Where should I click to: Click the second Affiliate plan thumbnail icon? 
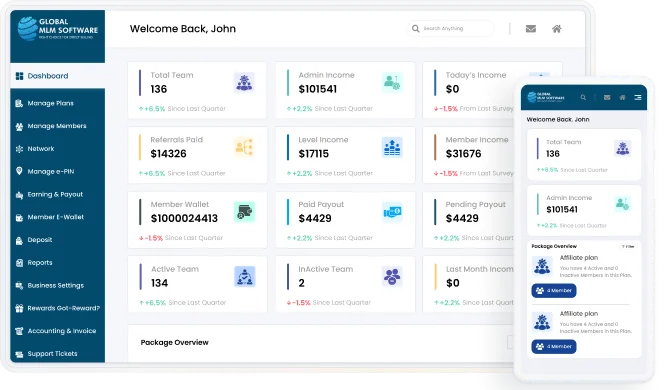point(542,322)
